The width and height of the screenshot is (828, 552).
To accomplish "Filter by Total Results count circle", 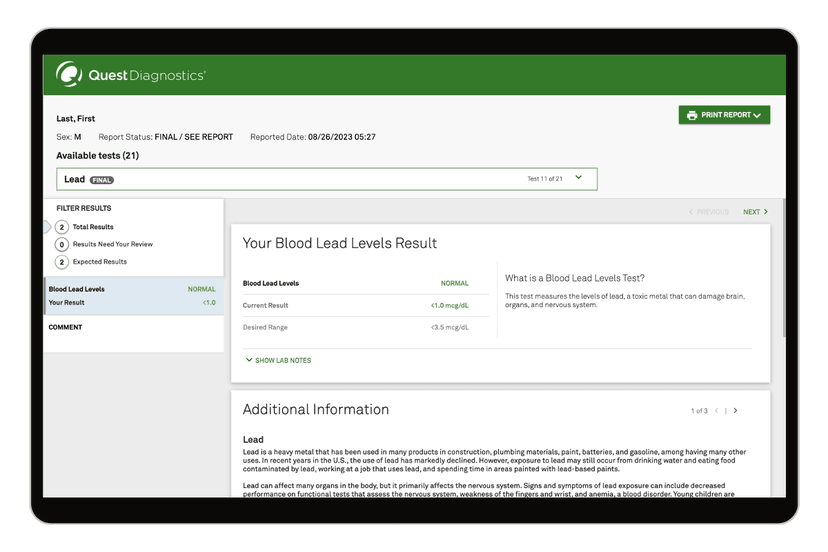I will point(62,227).
